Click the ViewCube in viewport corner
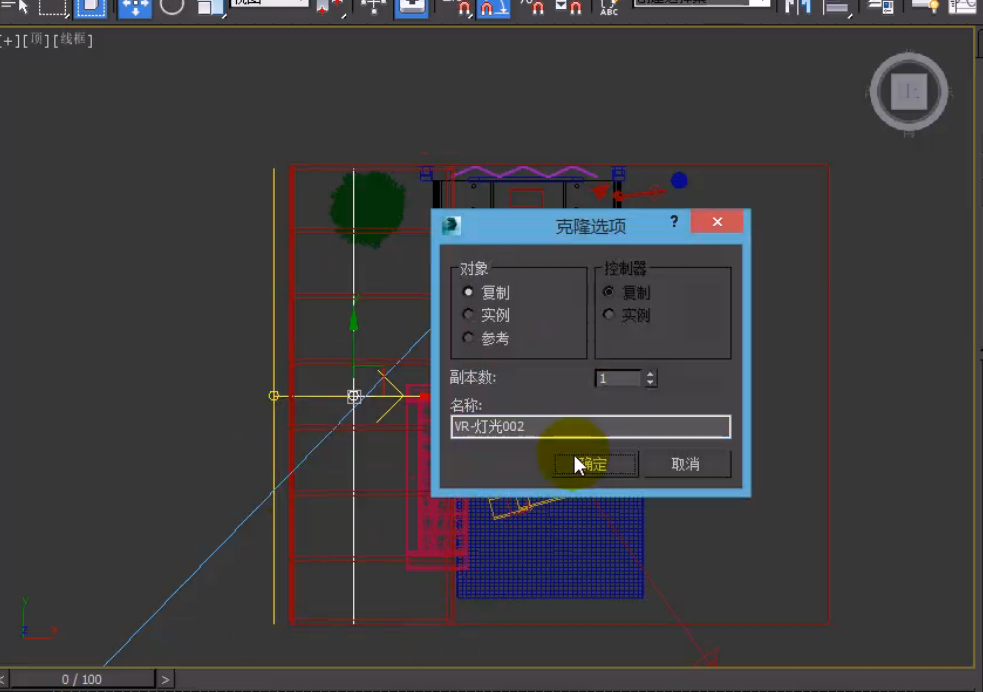 [909, 93]
